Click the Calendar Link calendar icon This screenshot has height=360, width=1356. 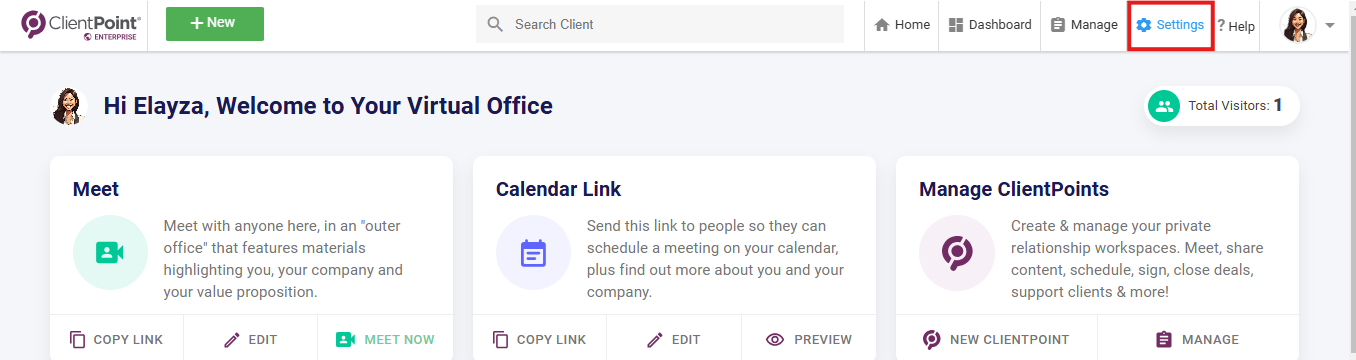(533, 253)
